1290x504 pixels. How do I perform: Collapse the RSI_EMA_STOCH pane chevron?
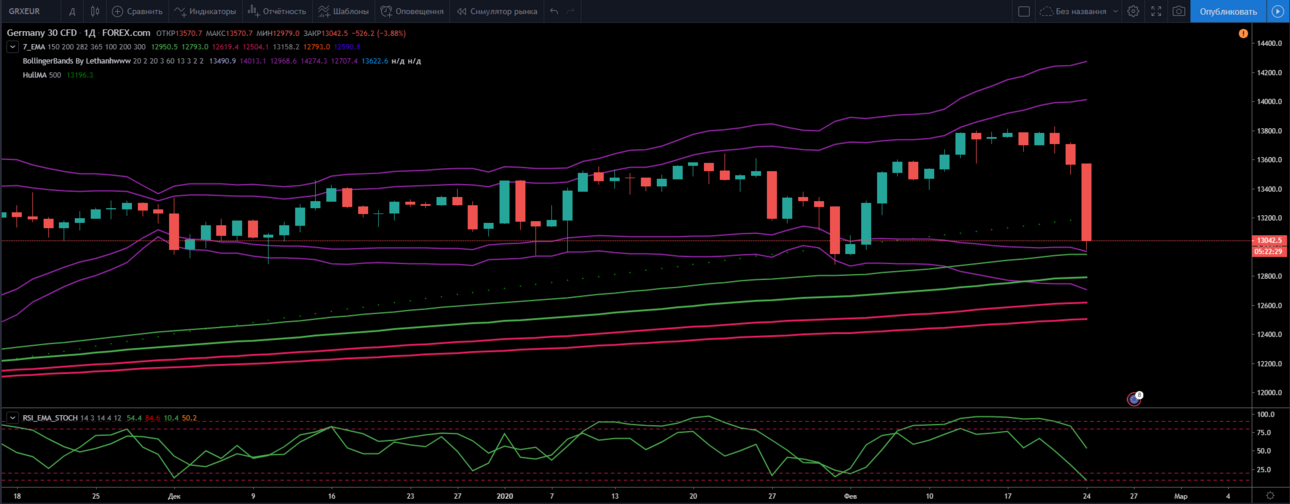pyautogui.click(x=12, y=416)
